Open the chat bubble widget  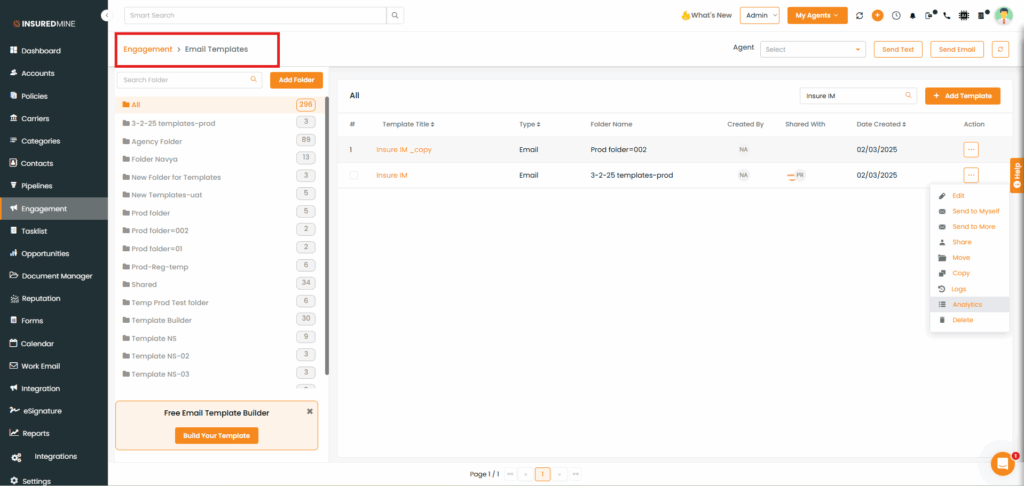1001,463
